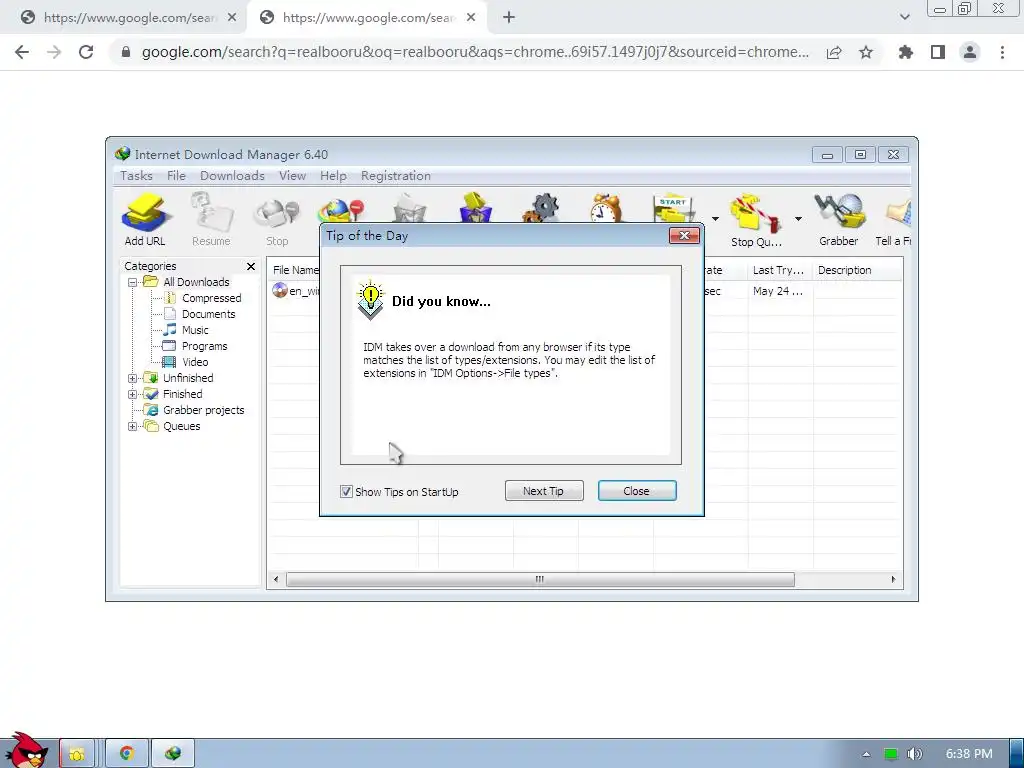The width and height of the screenshot is (1024, 768).
Task: Click the Stop All globe icon
Action: 341,210
